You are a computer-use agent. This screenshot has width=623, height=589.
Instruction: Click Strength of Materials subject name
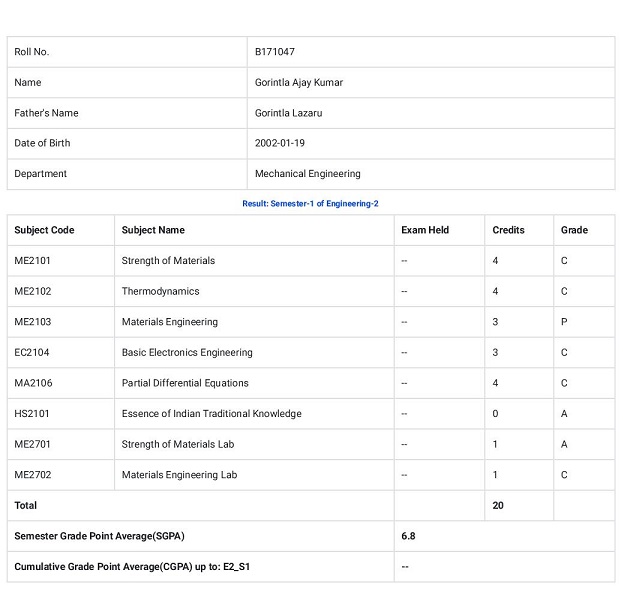click(x=168, y=261)
